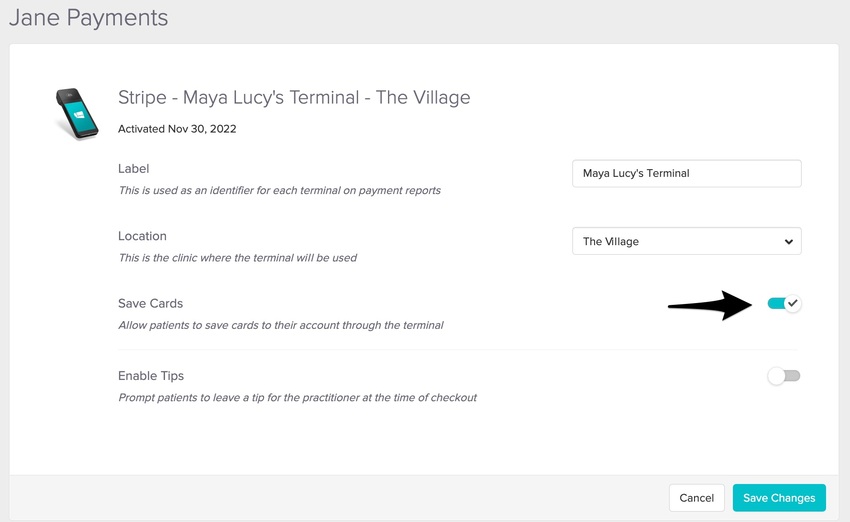This screenshot has width=850, height=522.
Task: Click the black arrow pointing at toggle
Action: [x=710, y=304]
